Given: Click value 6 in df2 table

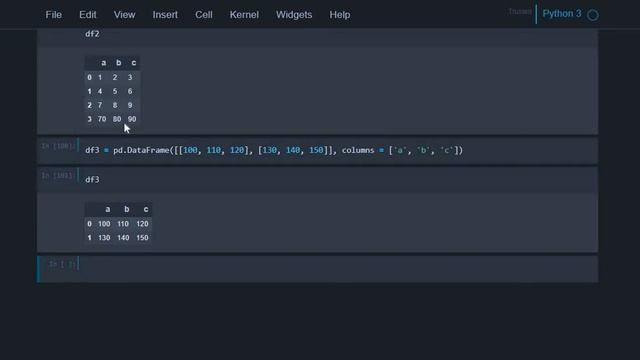Looking at the screenshot, I should pyautogui.click(x=130, y=91).
